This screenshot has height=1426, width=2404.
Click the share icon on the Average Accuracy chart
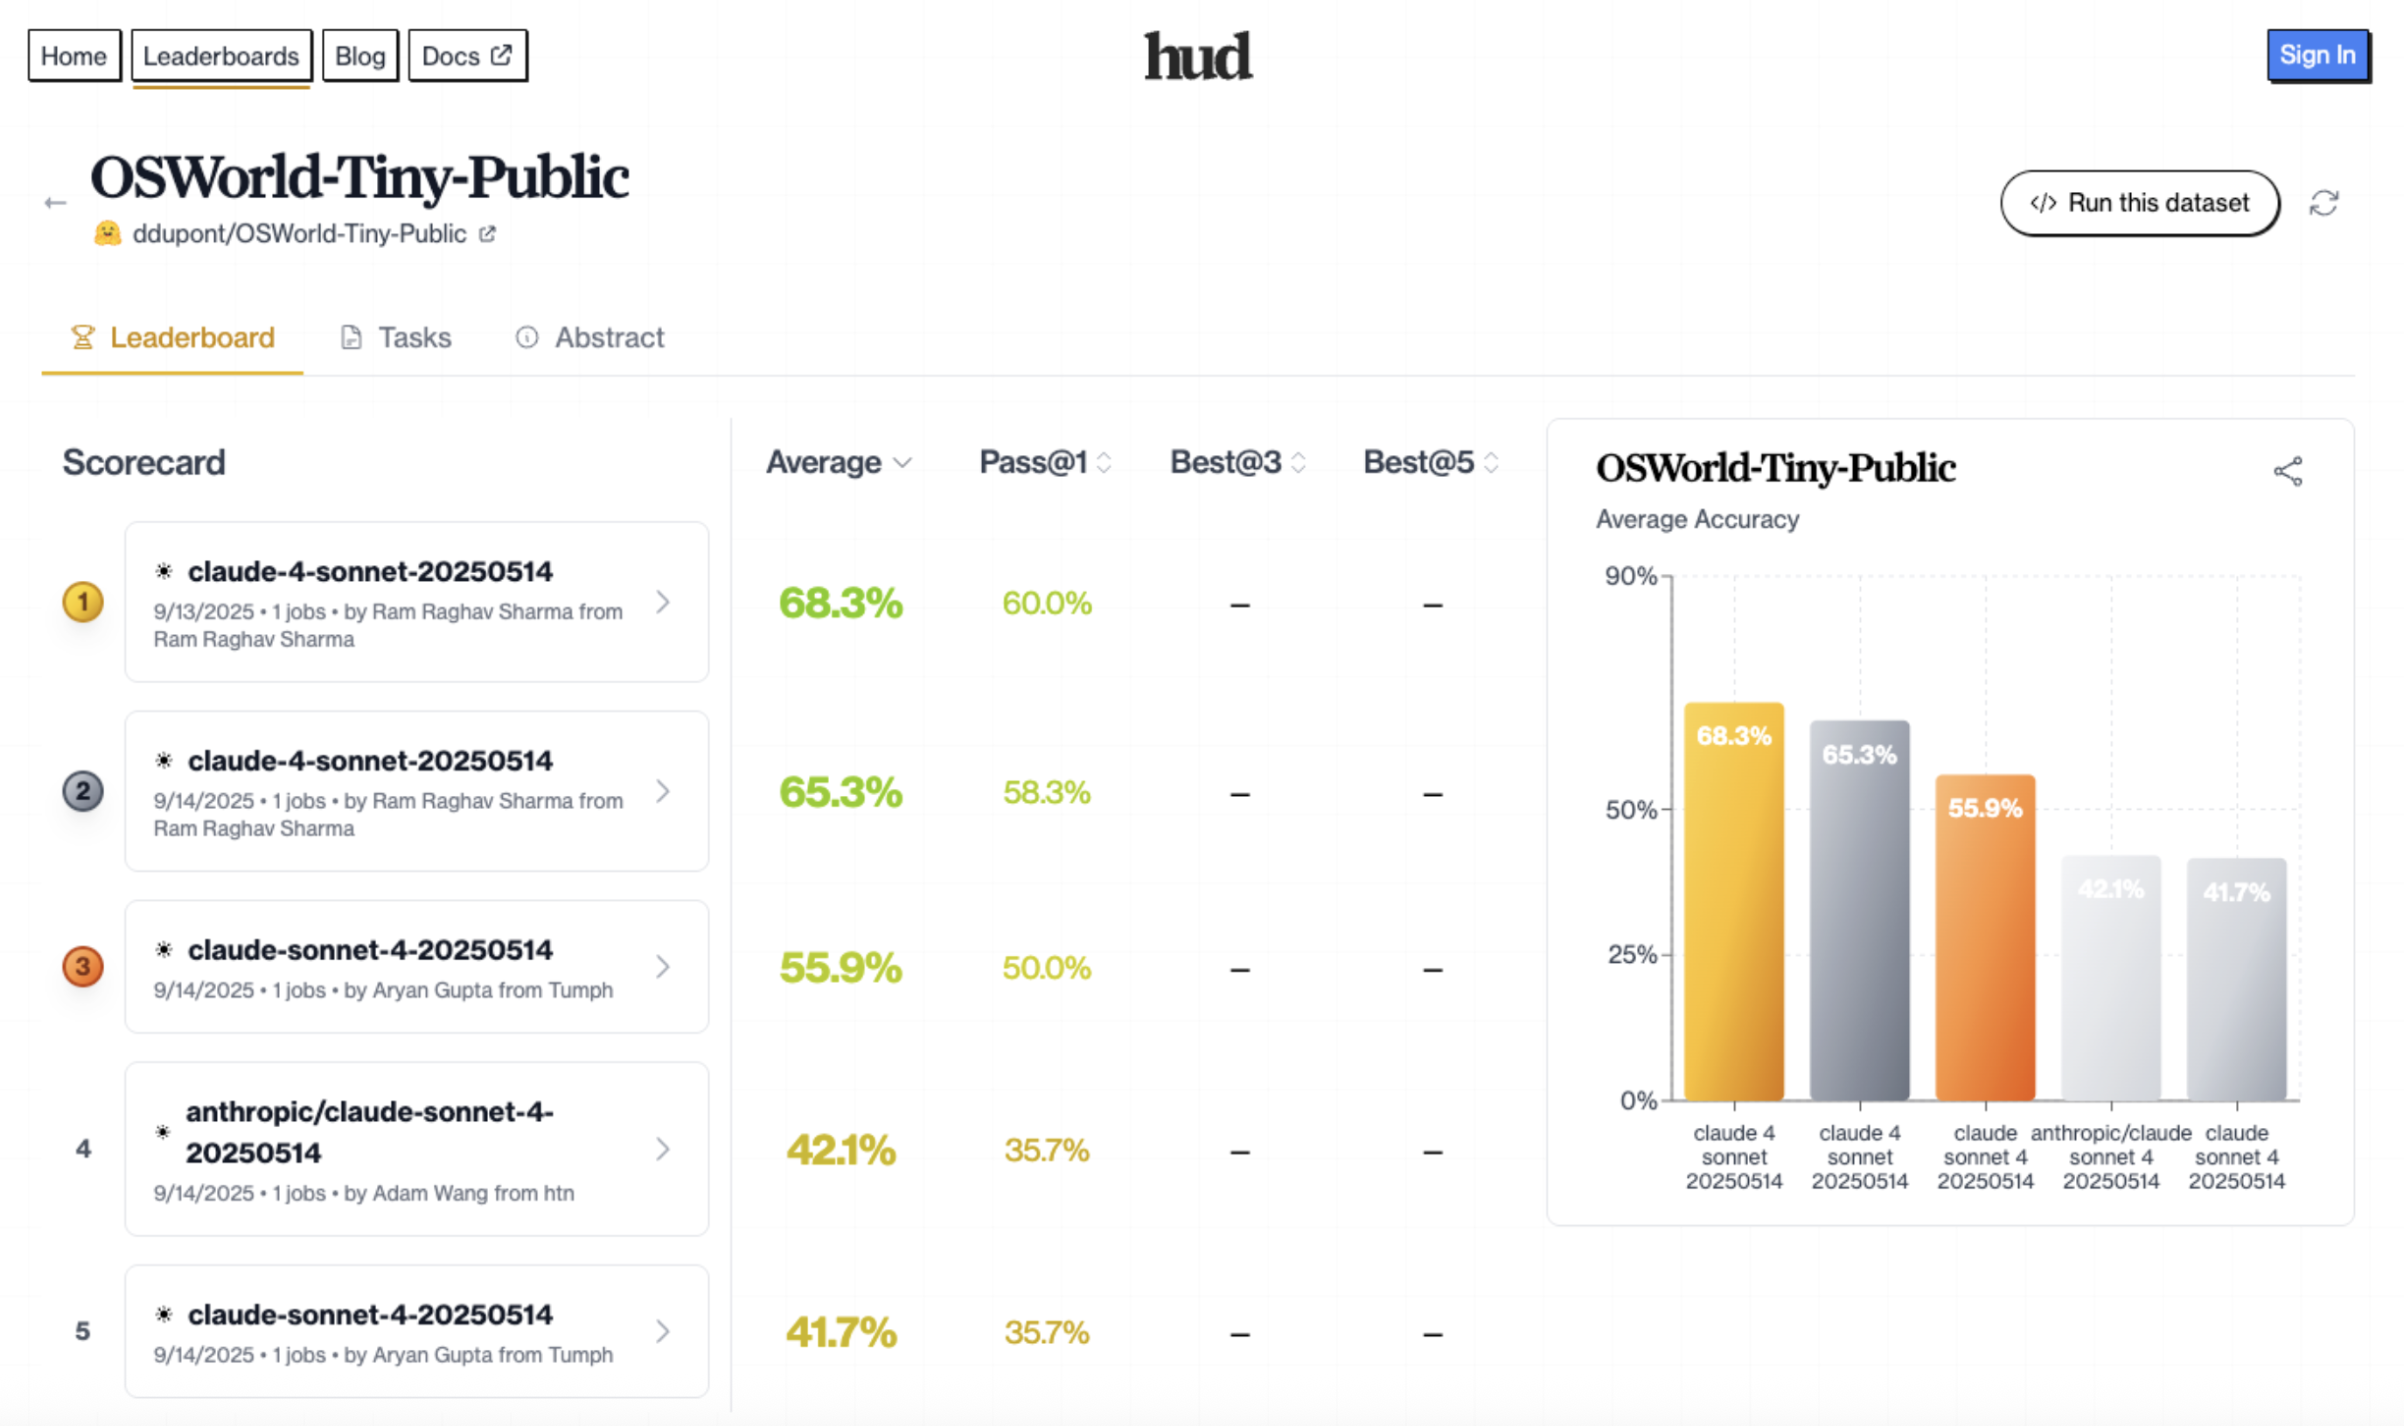click(x=2290, y=470)
